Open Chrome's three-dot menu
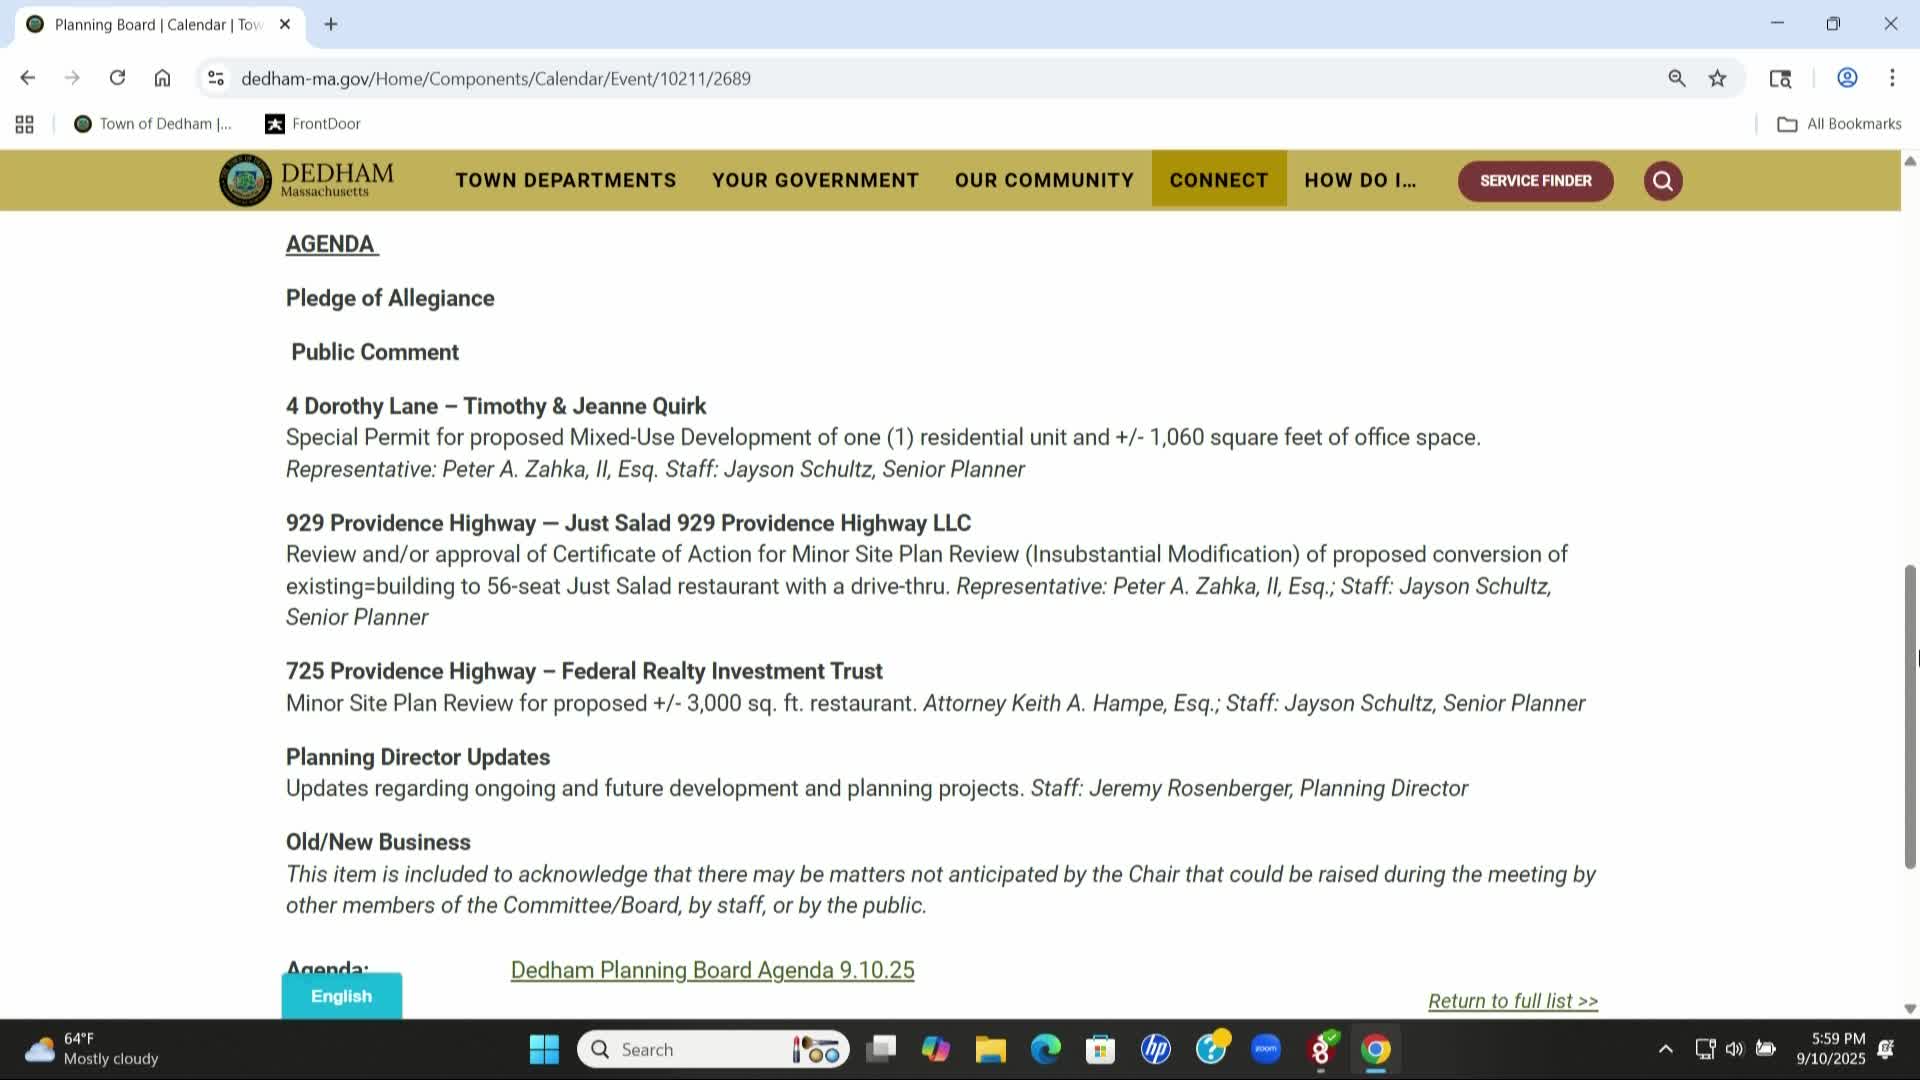Image resolution: width=1920 pixels, height=1080 pixels. click(x=1892, y=78)
